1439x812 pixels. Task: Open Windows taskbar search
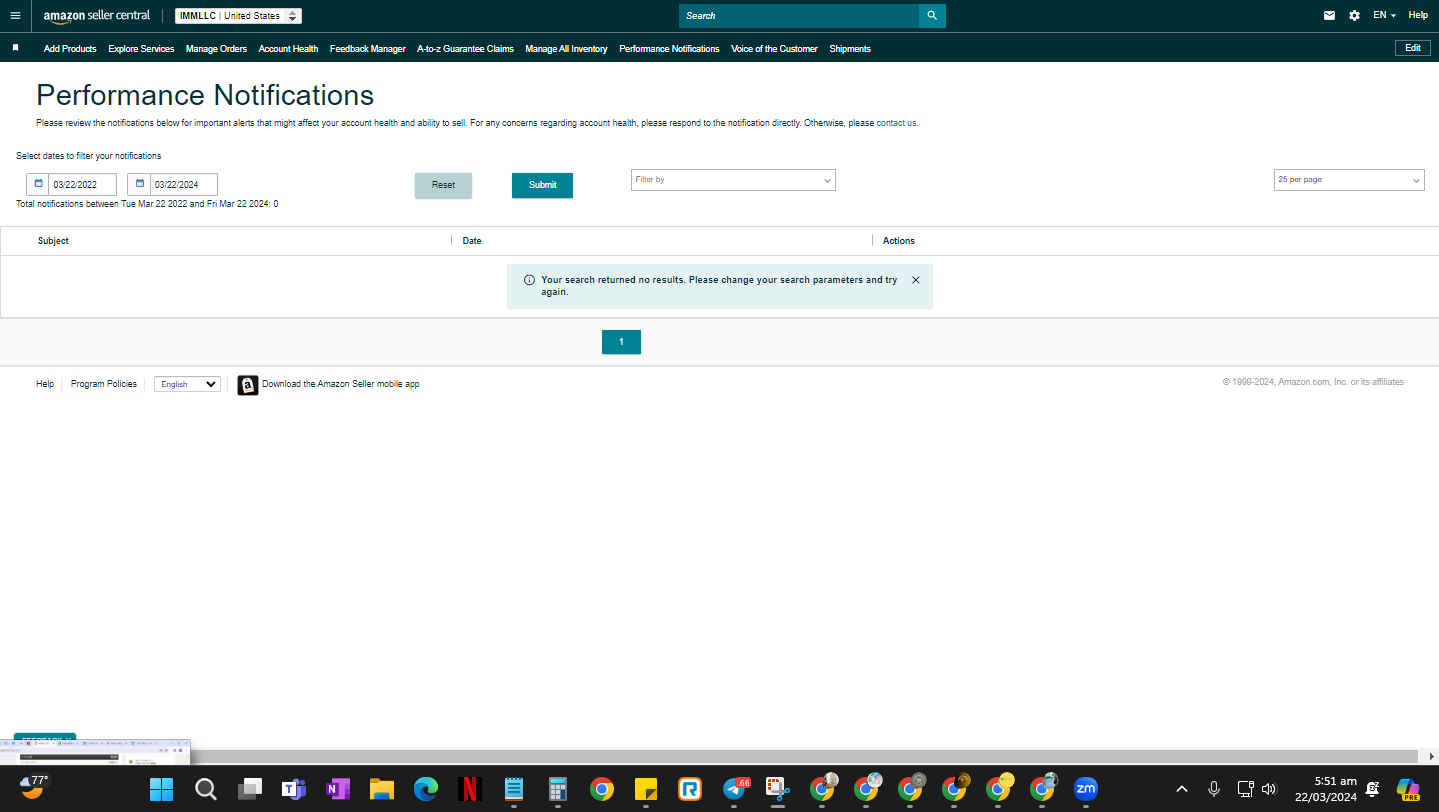click(206, 789)
